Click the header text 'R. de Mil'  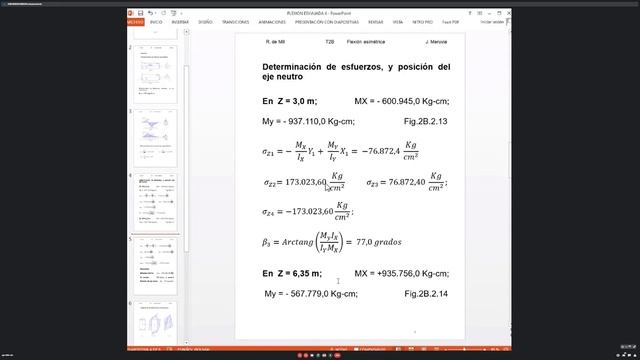pos(275,42)
